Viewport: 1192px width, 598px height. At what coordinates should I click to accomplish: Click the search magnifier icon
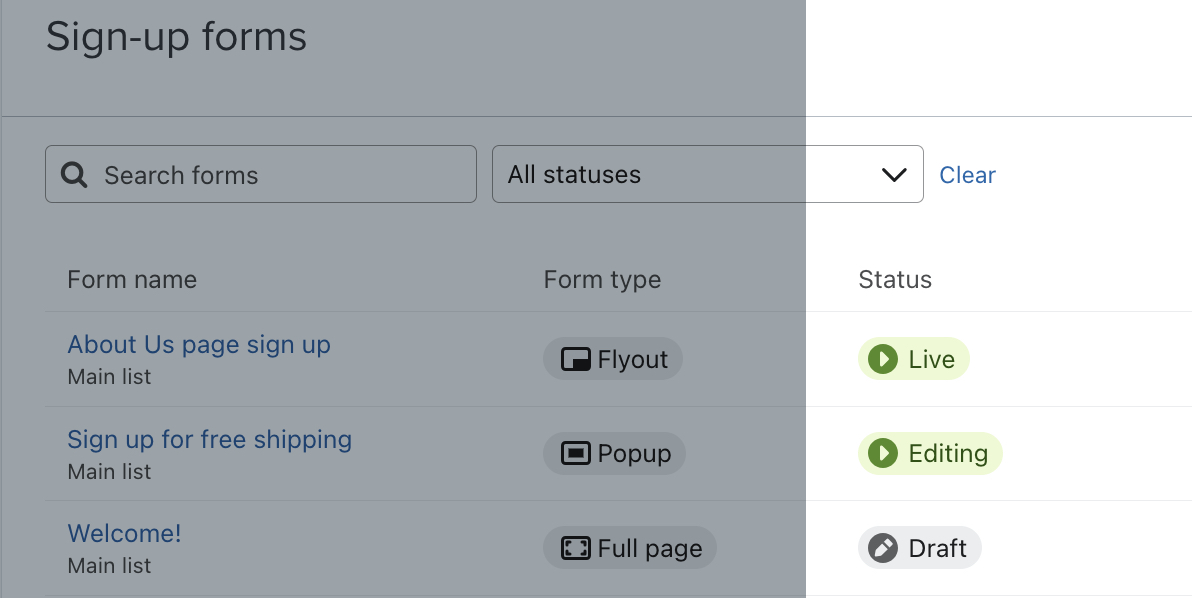(75, 175)
